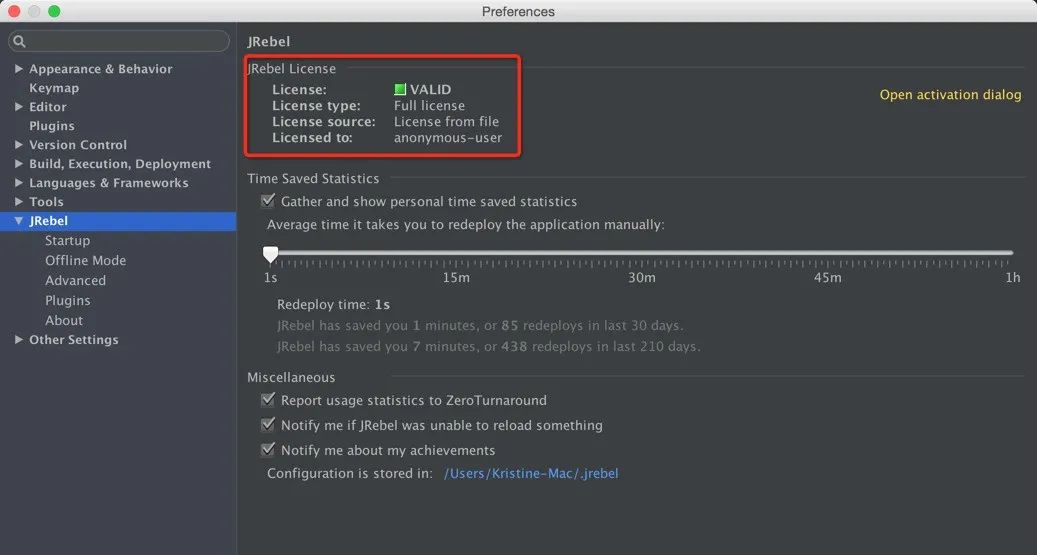Click the red close window button
Image resolution: width=1037 pixels, height=555 pixels.
click(13, 11)
